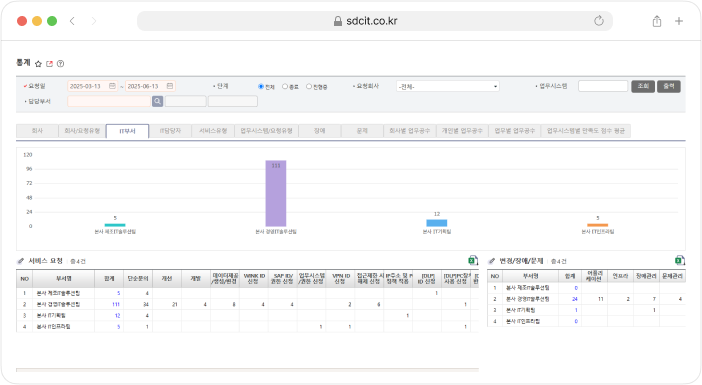This screenshot has height=385, width=702.
Task: Click the 담당부서 input field
Action: point(109,101)
